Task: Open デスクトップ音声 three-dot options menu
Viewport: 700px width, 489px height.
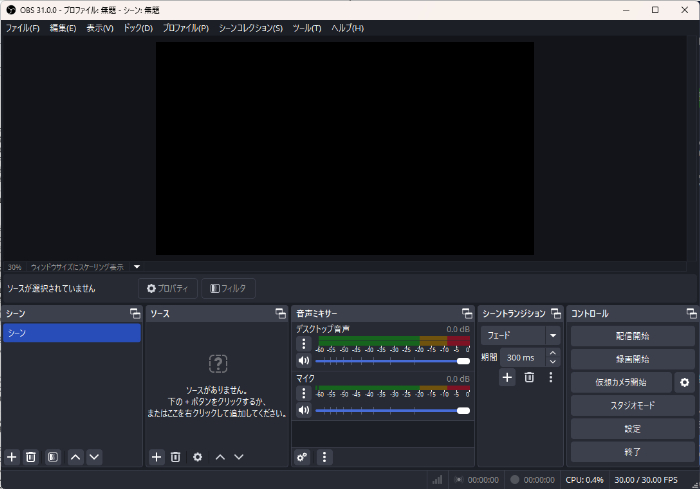Action: coord(304,343)
